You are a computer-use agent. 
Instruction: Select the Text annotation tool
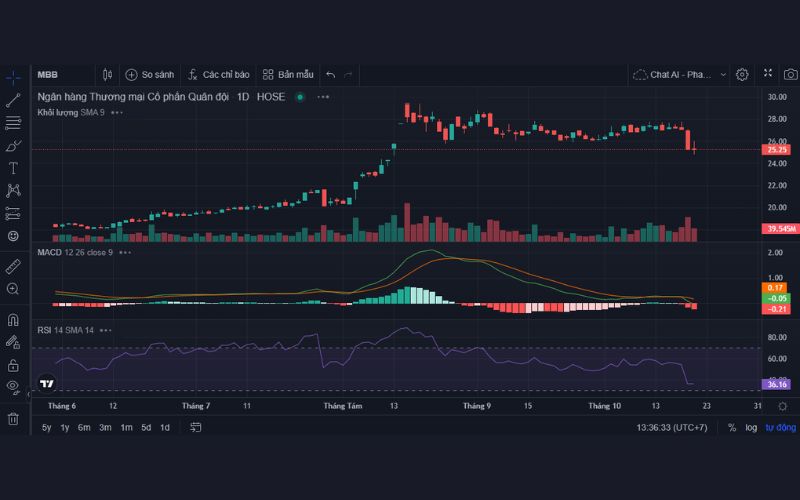click(13, 168)
